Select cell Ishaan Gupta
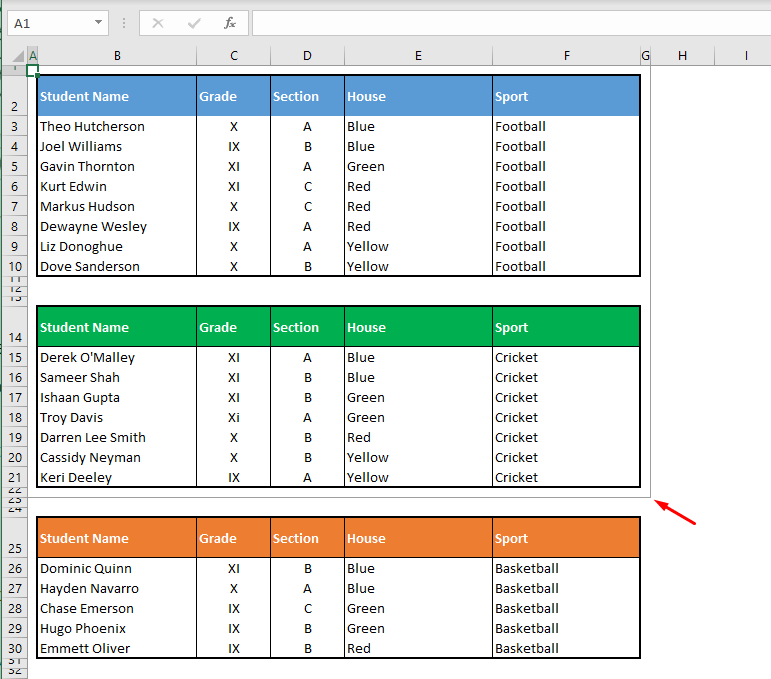This screenshot has width=771, height=679. click(117, 397)
